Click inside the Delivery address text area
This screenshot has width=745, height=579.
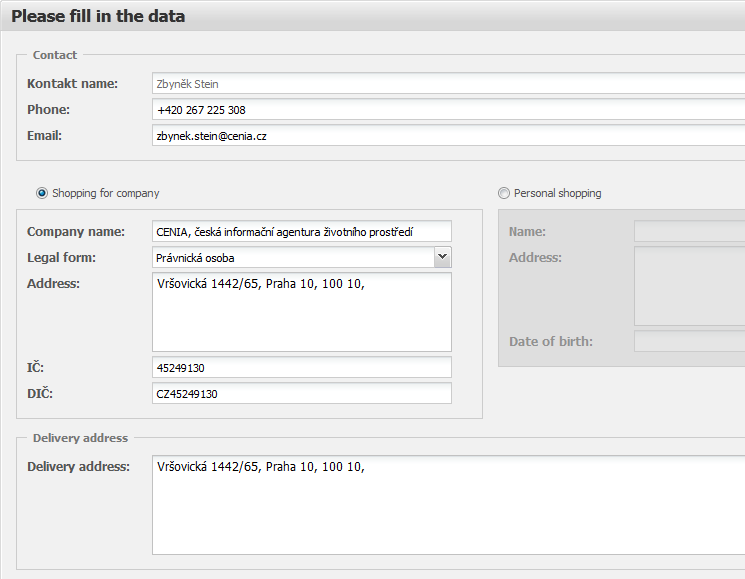(449, 505)
